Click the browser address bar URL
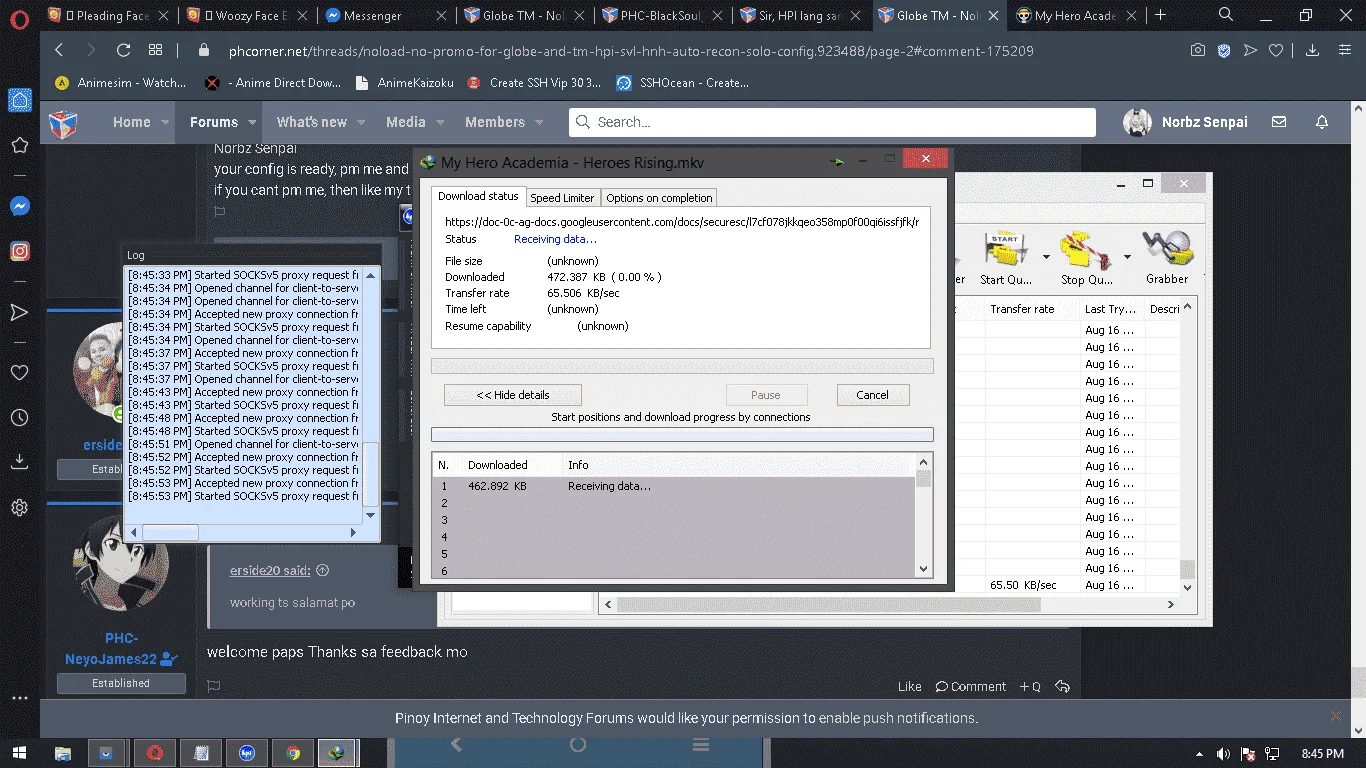Image resolution: width=1366 pixels, height=768 pixels. point(630,51)
